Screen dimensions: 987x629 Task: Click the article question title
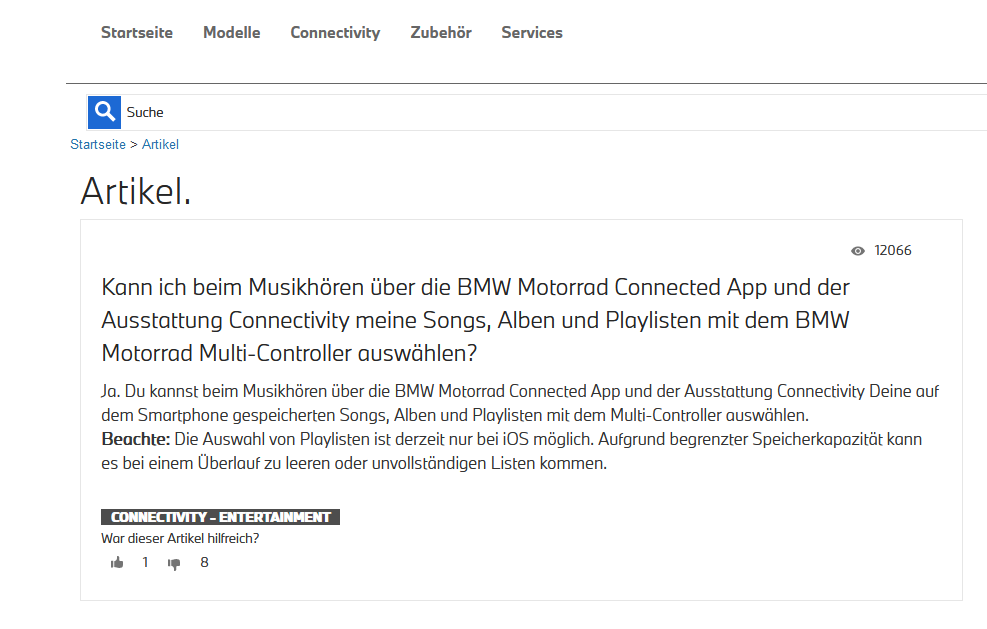pyautogui.click(x=475, y=320)
